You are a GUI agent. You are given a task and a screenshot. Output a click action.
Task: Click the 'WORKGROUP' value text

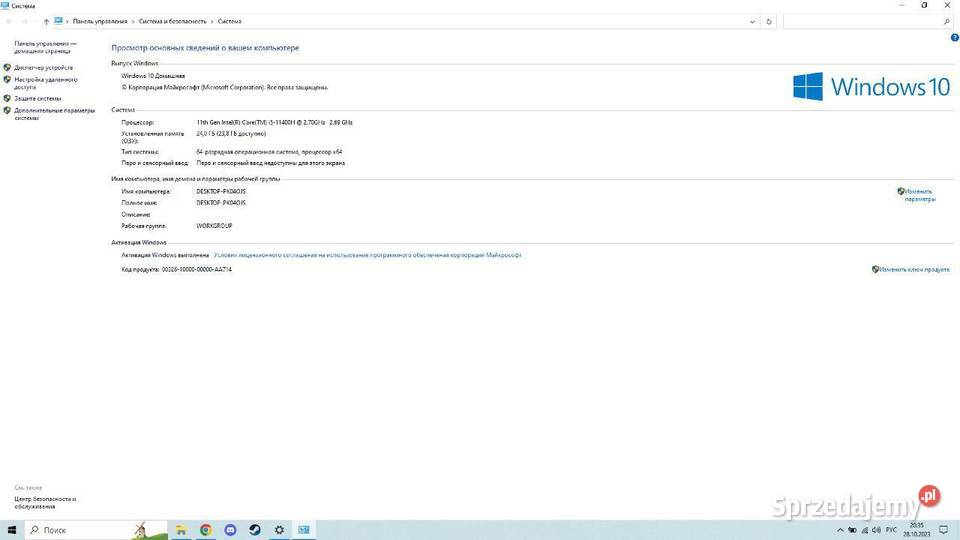tap(214, 226)
